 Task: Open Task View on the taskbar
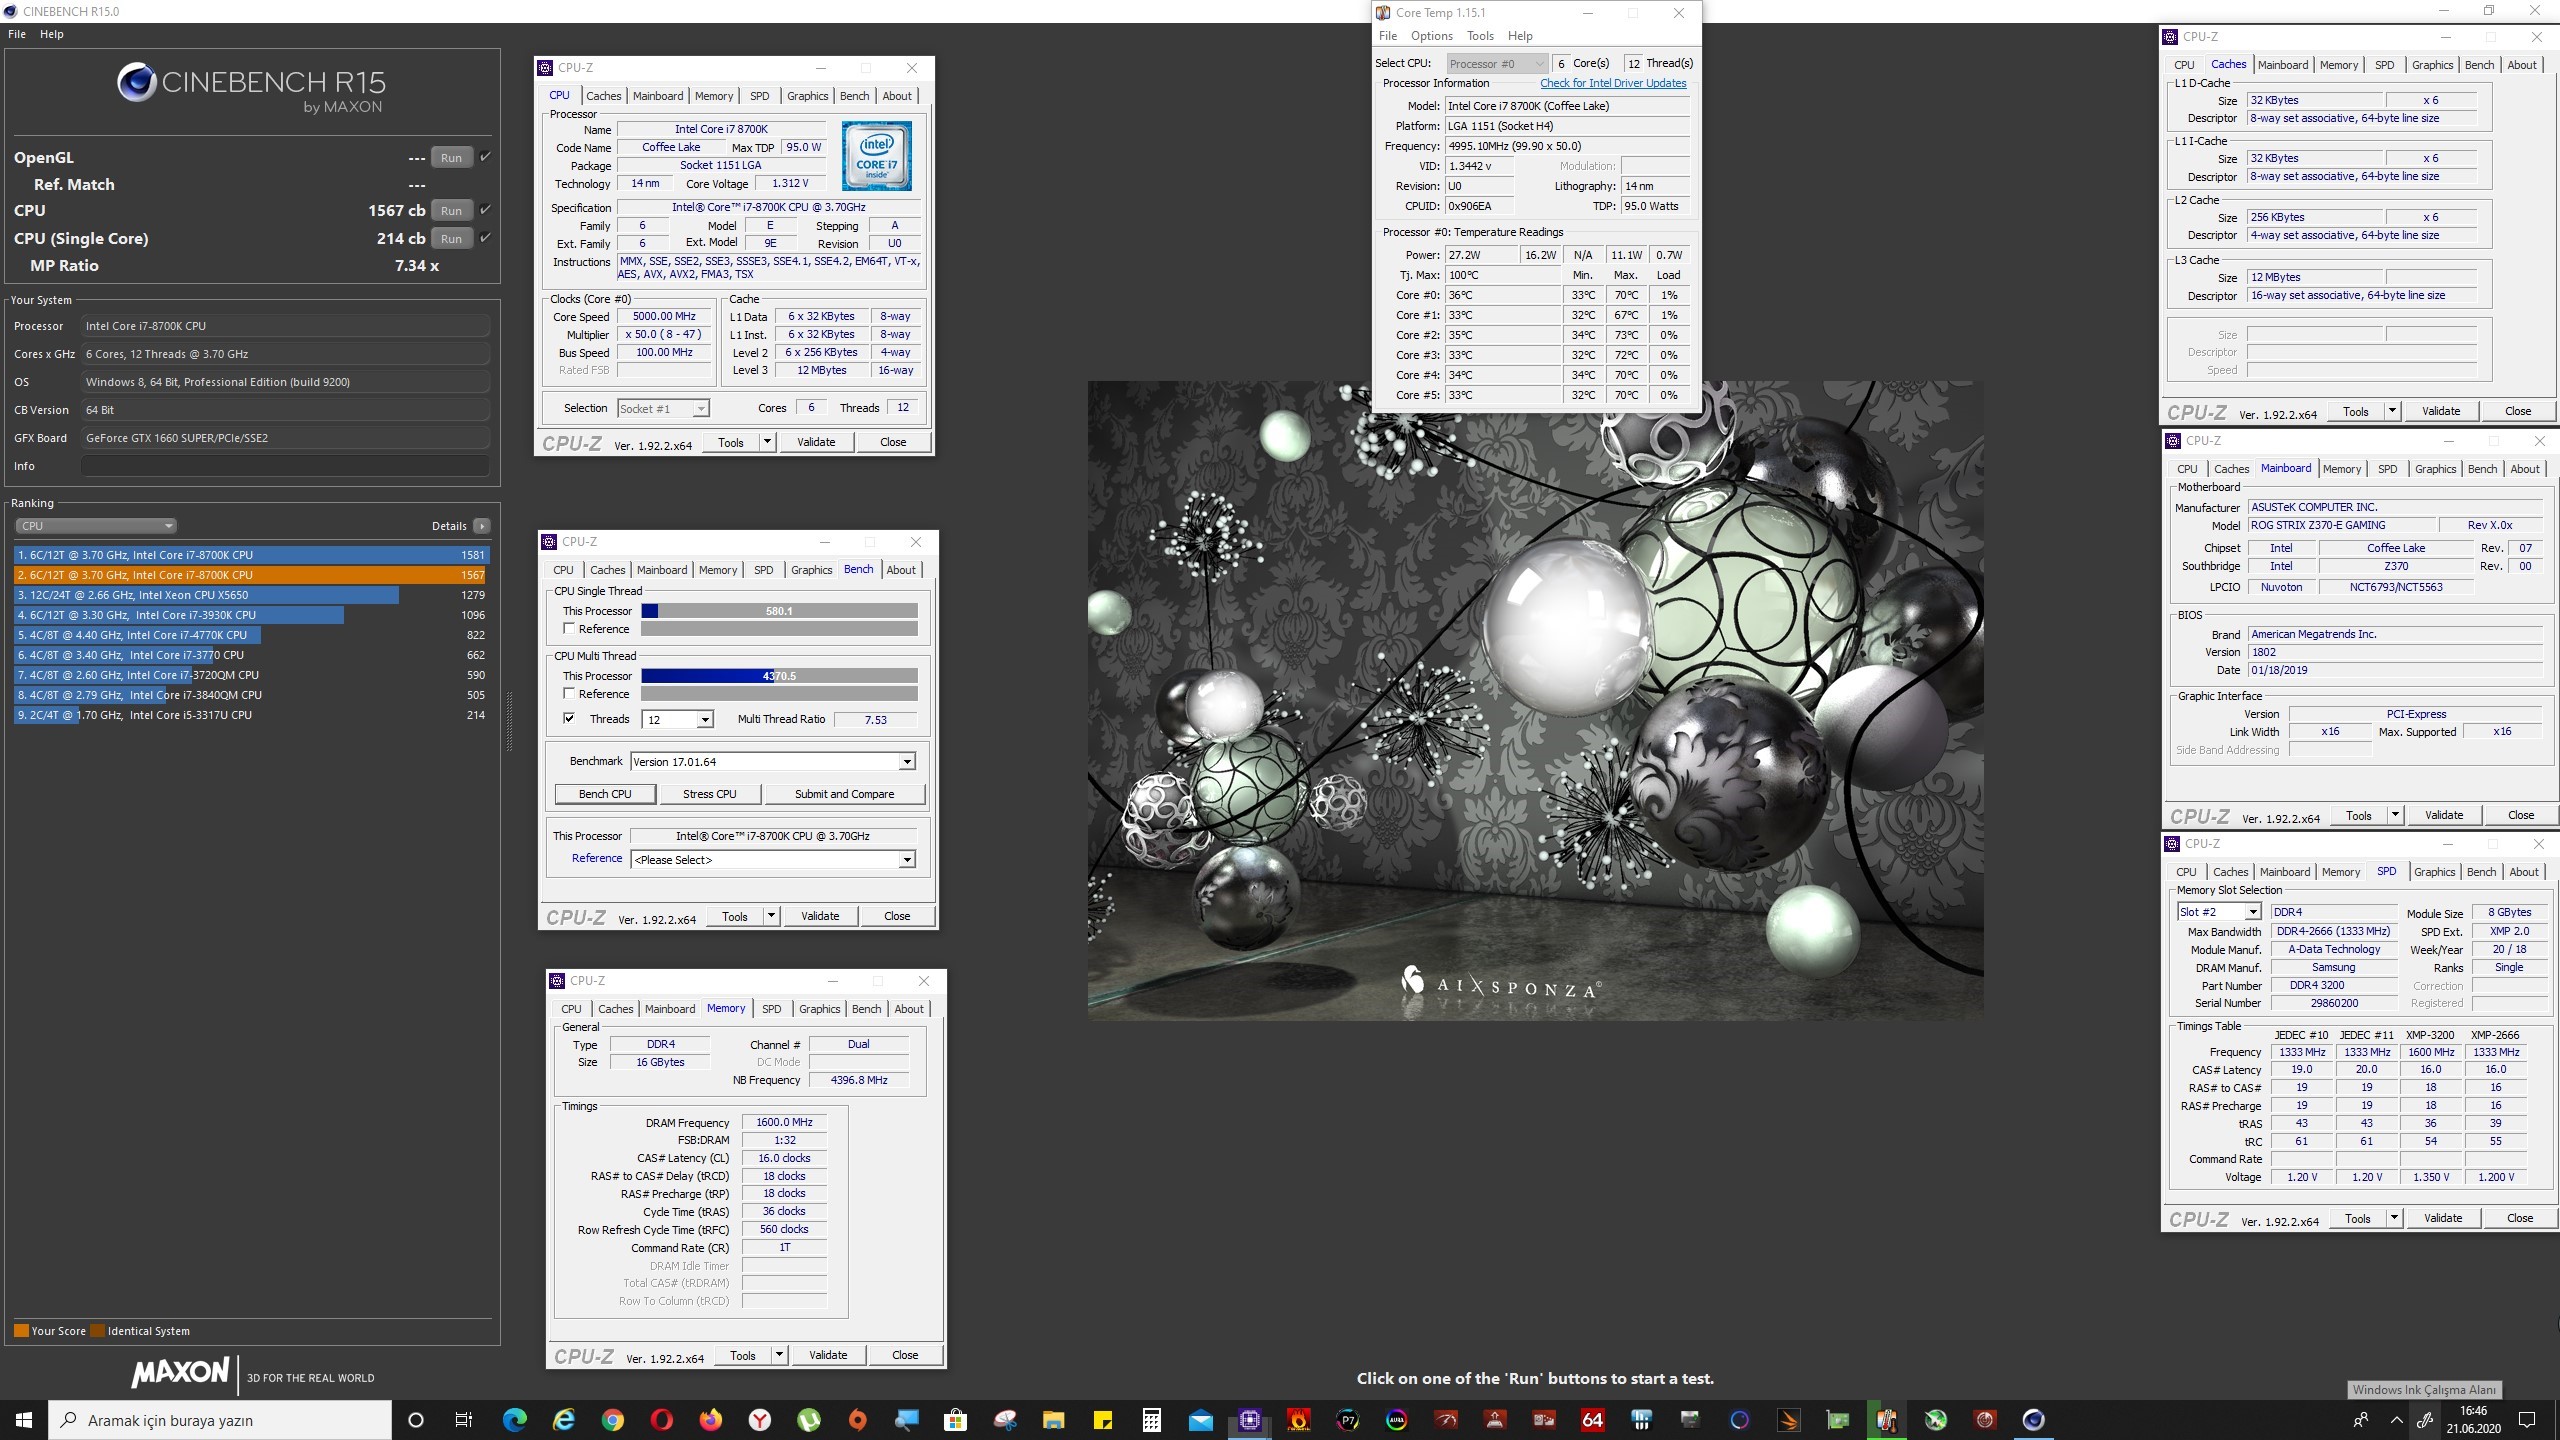464,1420
